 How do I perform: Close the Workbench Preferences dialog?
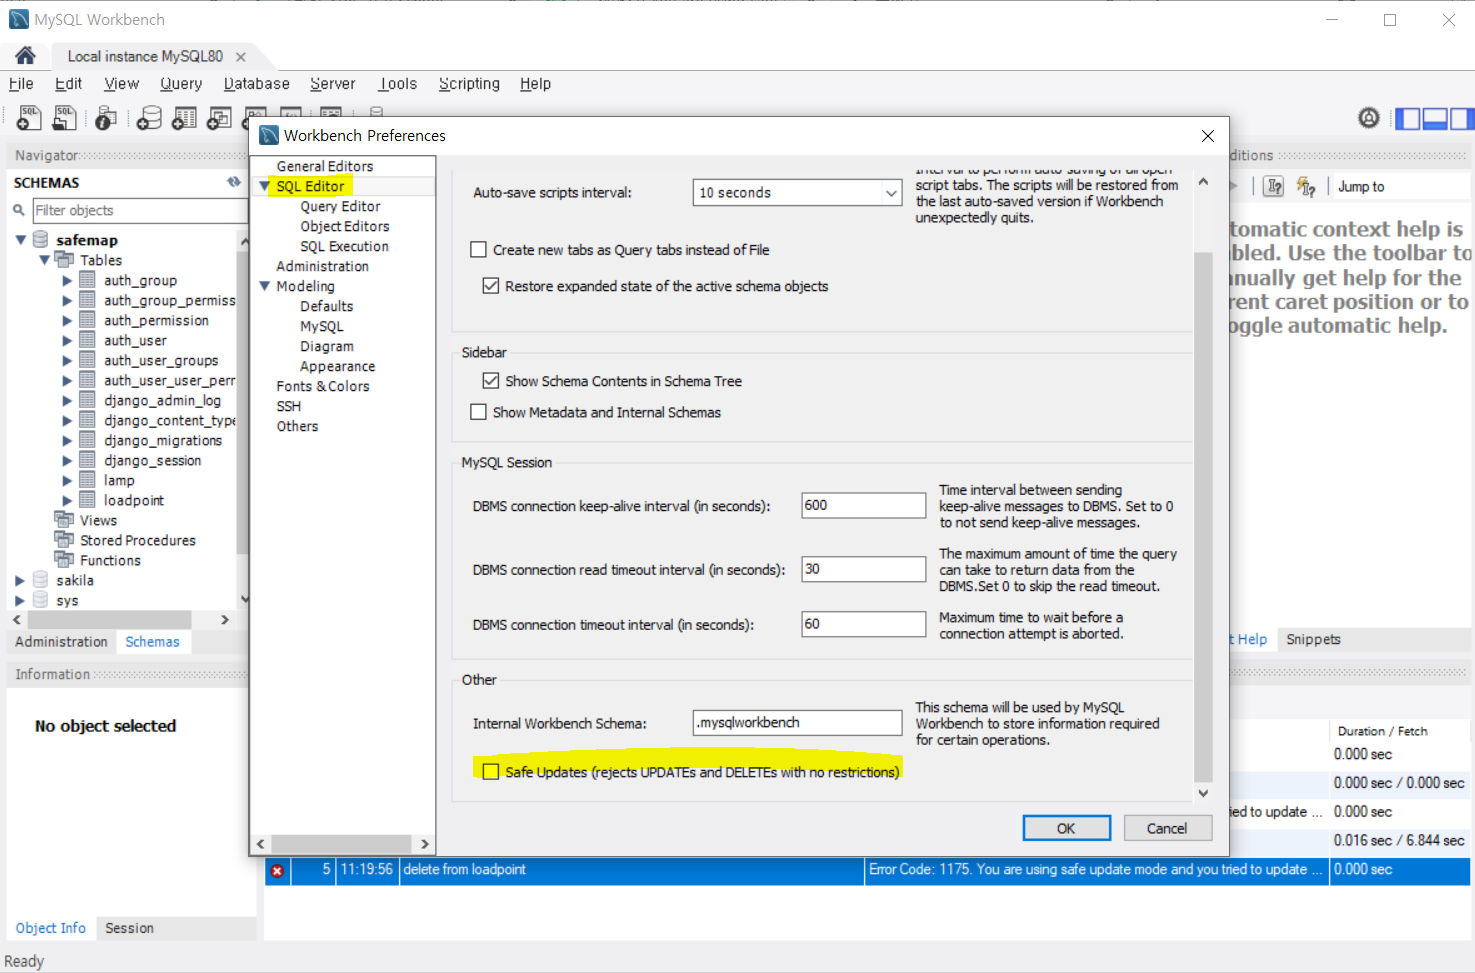pos(1208,136)
